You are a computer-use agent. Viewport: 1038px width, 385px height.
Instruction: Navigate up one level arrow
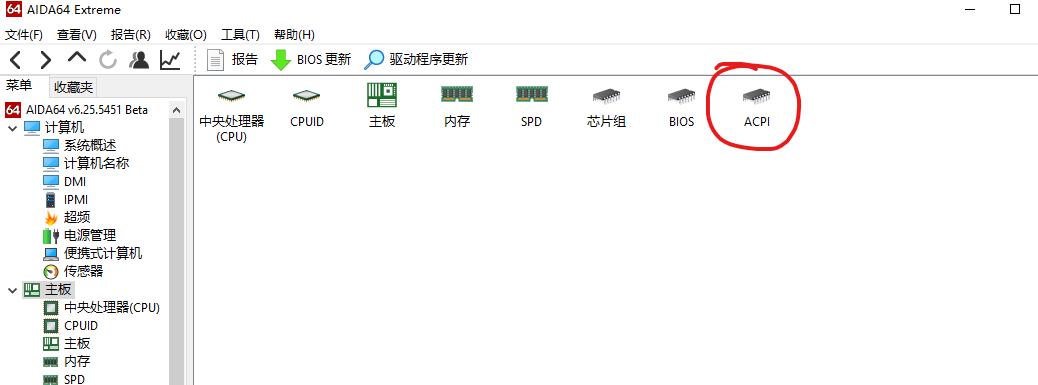(77, 59)
